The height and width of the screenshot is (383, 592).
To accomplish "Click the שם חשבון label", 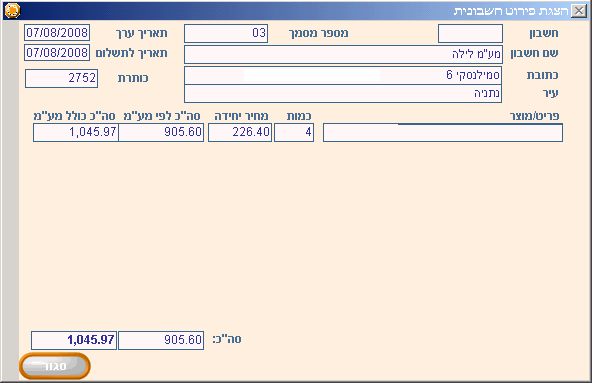I will point(534,53).
